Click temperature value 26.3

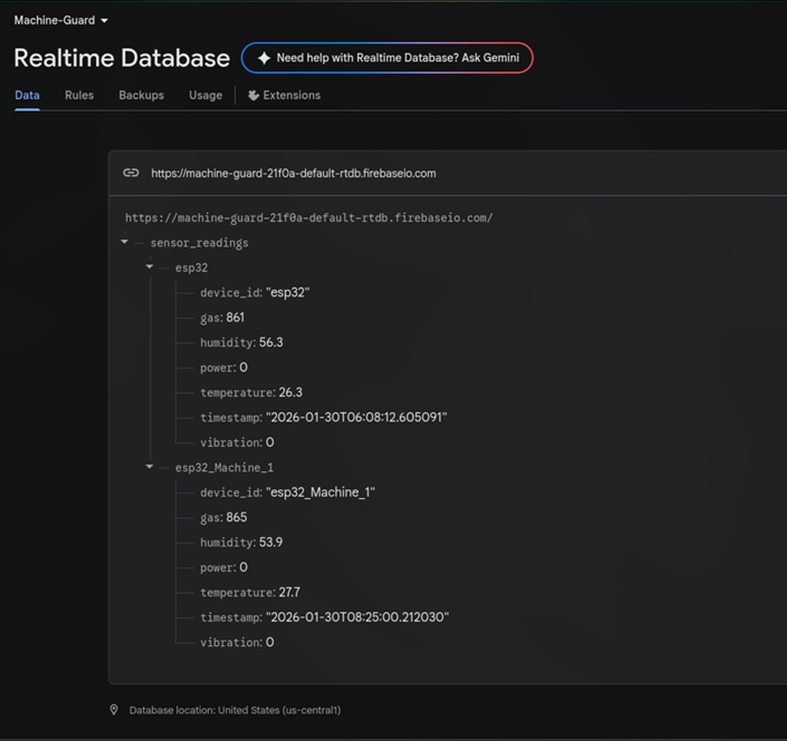pos(291,392)
